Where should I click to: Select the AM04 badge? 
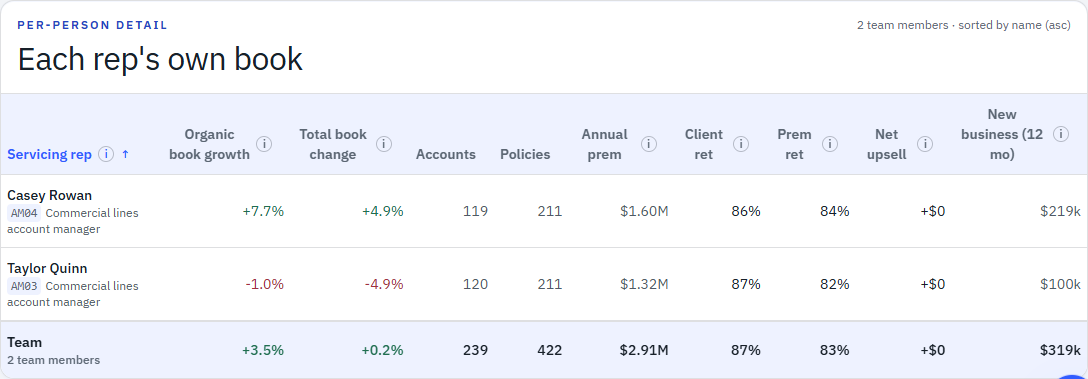pos(24,213)
